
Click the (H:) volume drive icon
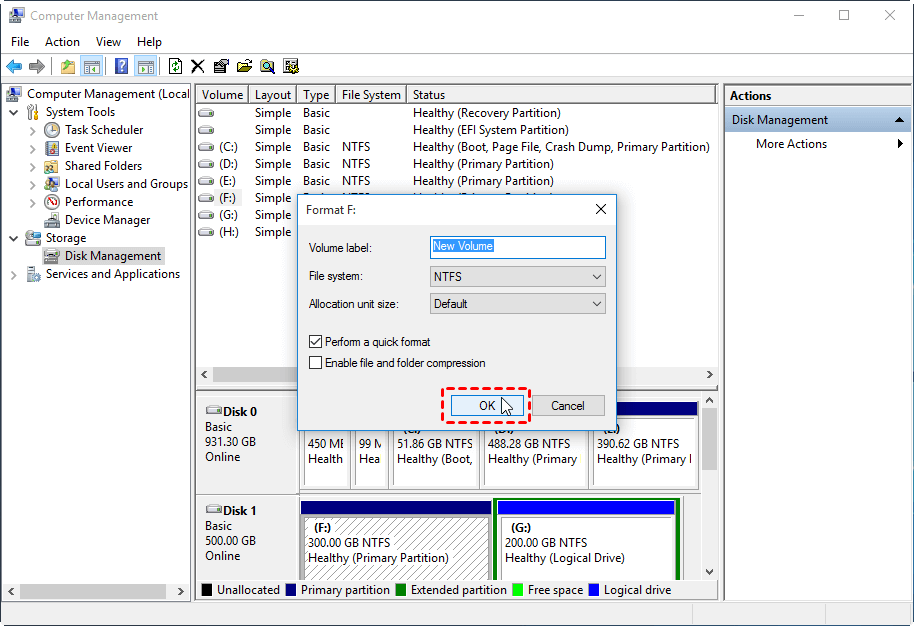(x=206, y=232)
